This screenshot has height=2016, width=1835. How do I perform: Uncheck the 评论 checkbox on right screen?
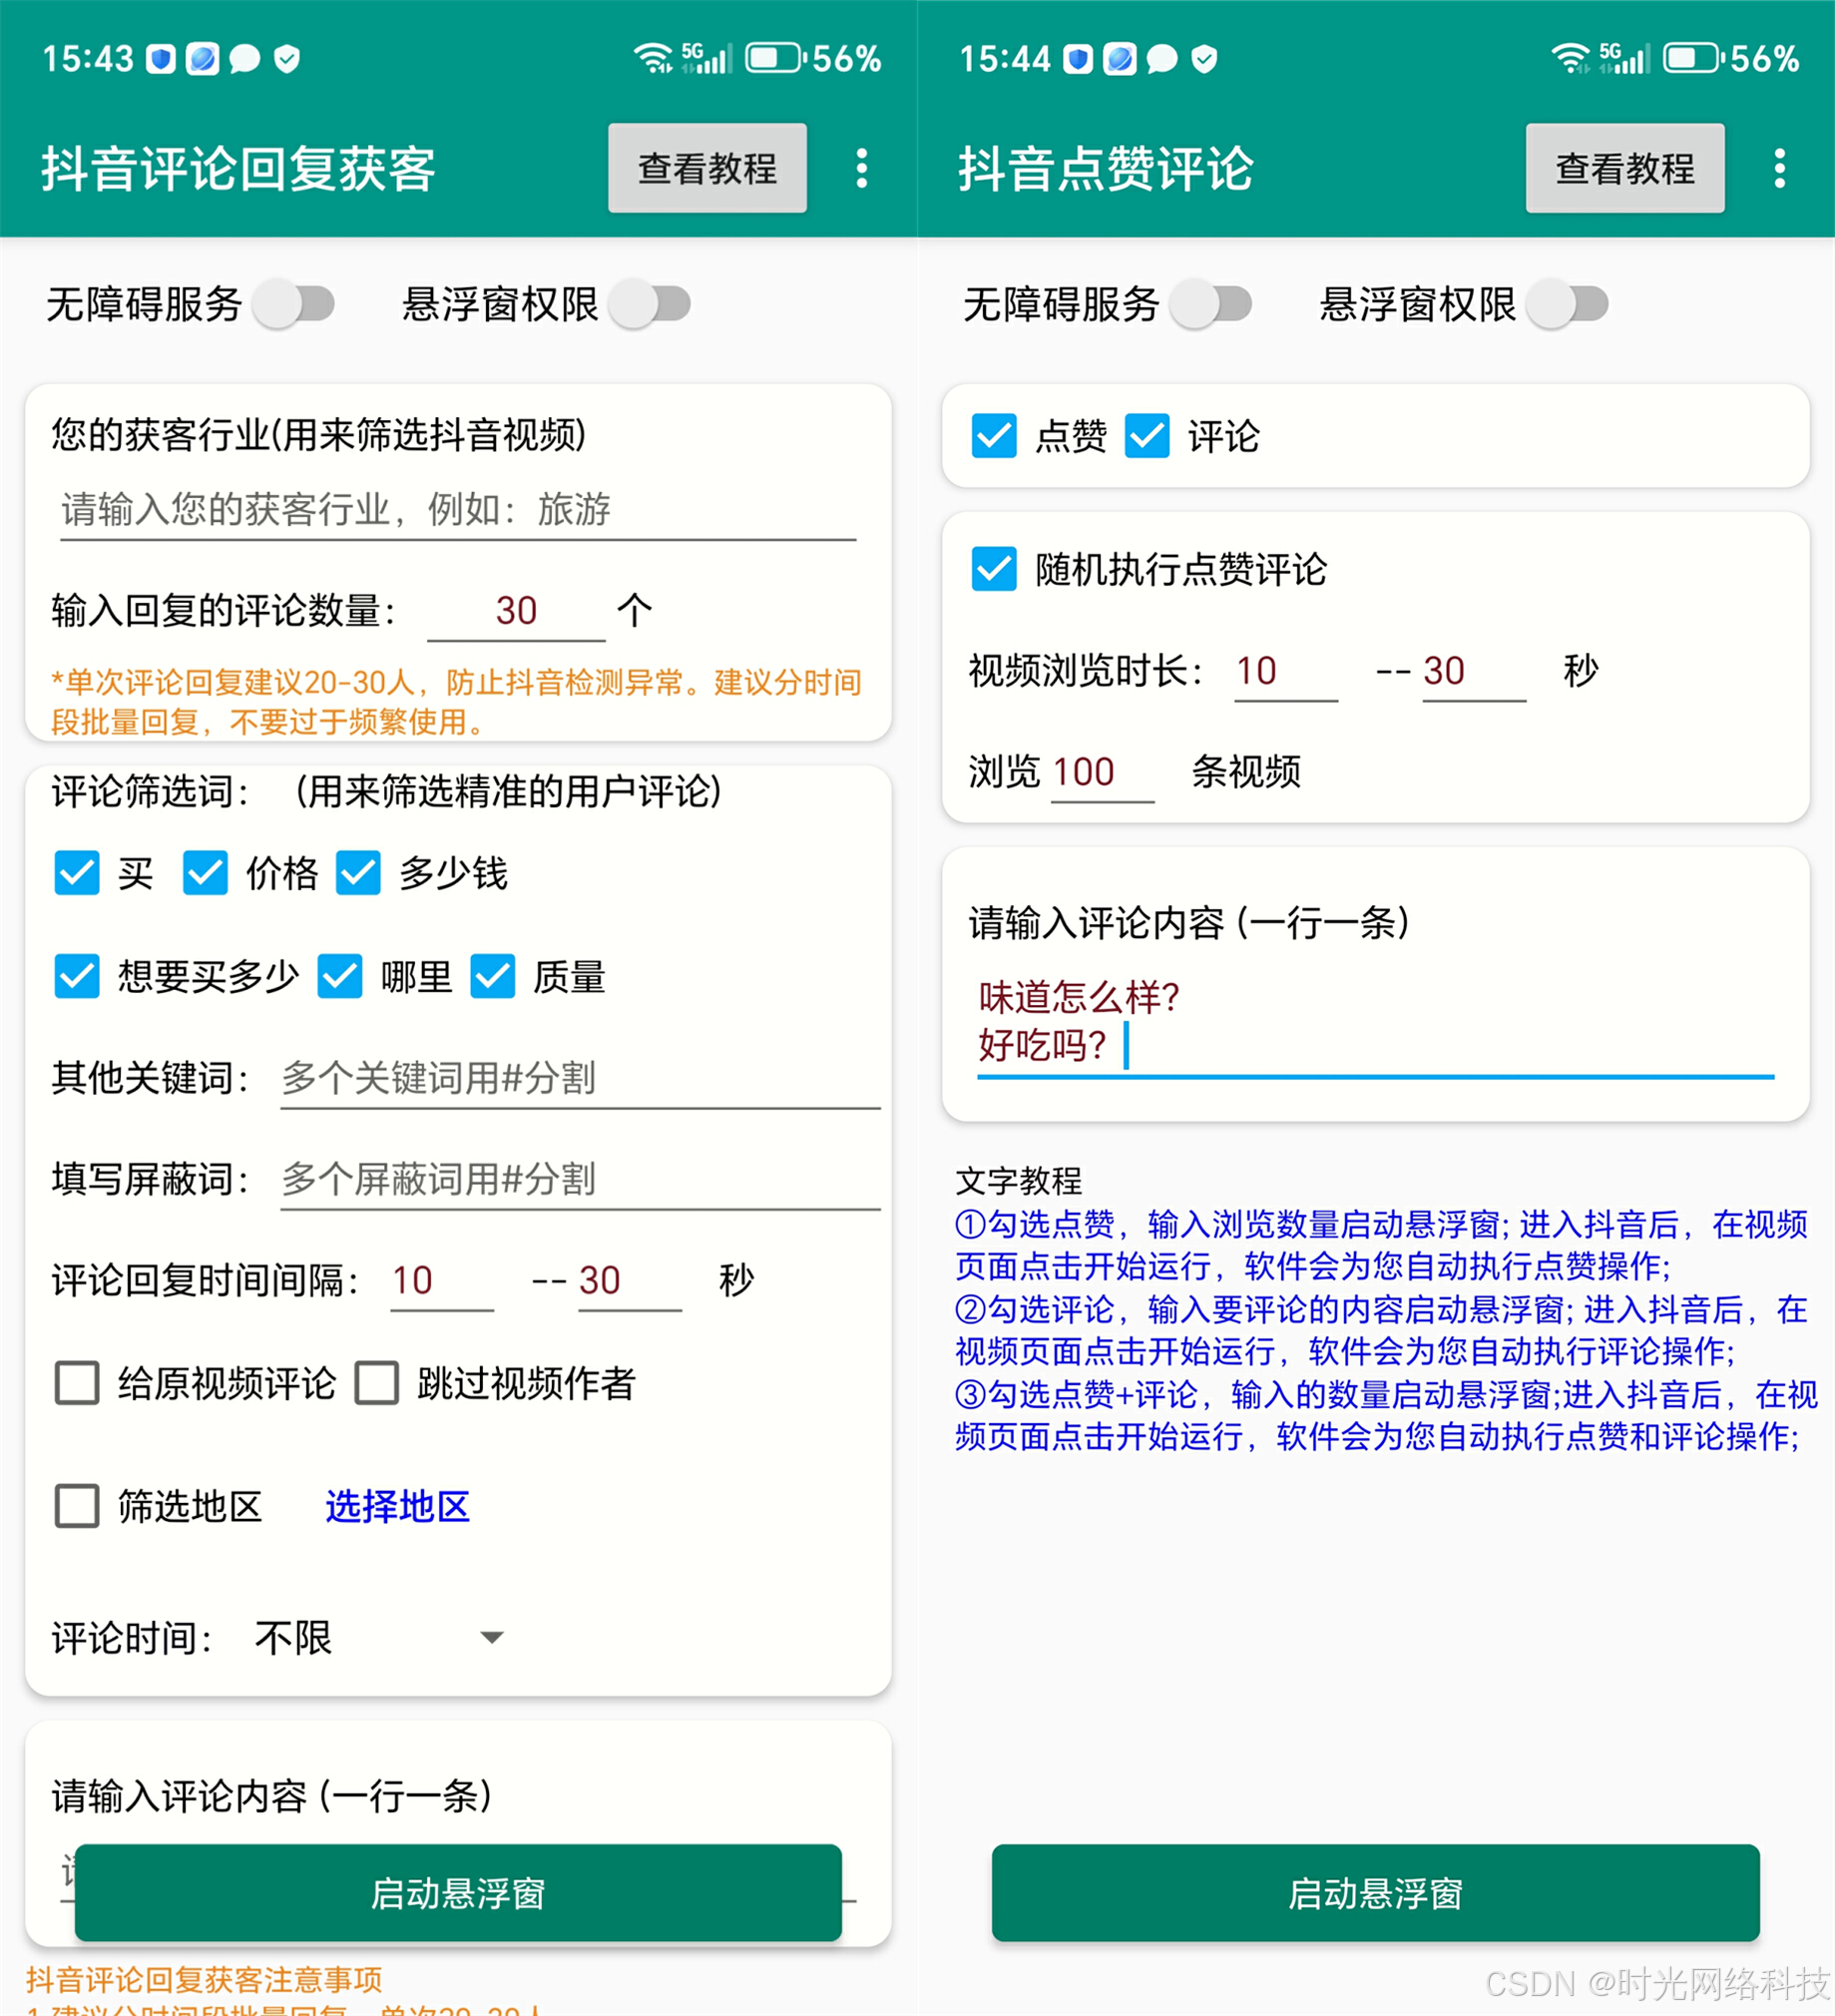[x=1147, y=436]
